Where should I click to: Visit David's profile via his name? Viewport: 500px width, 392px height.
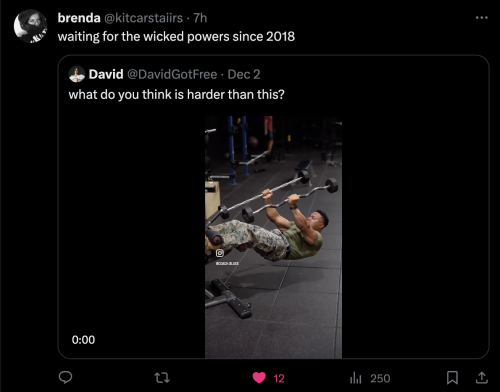click(106, 74)
